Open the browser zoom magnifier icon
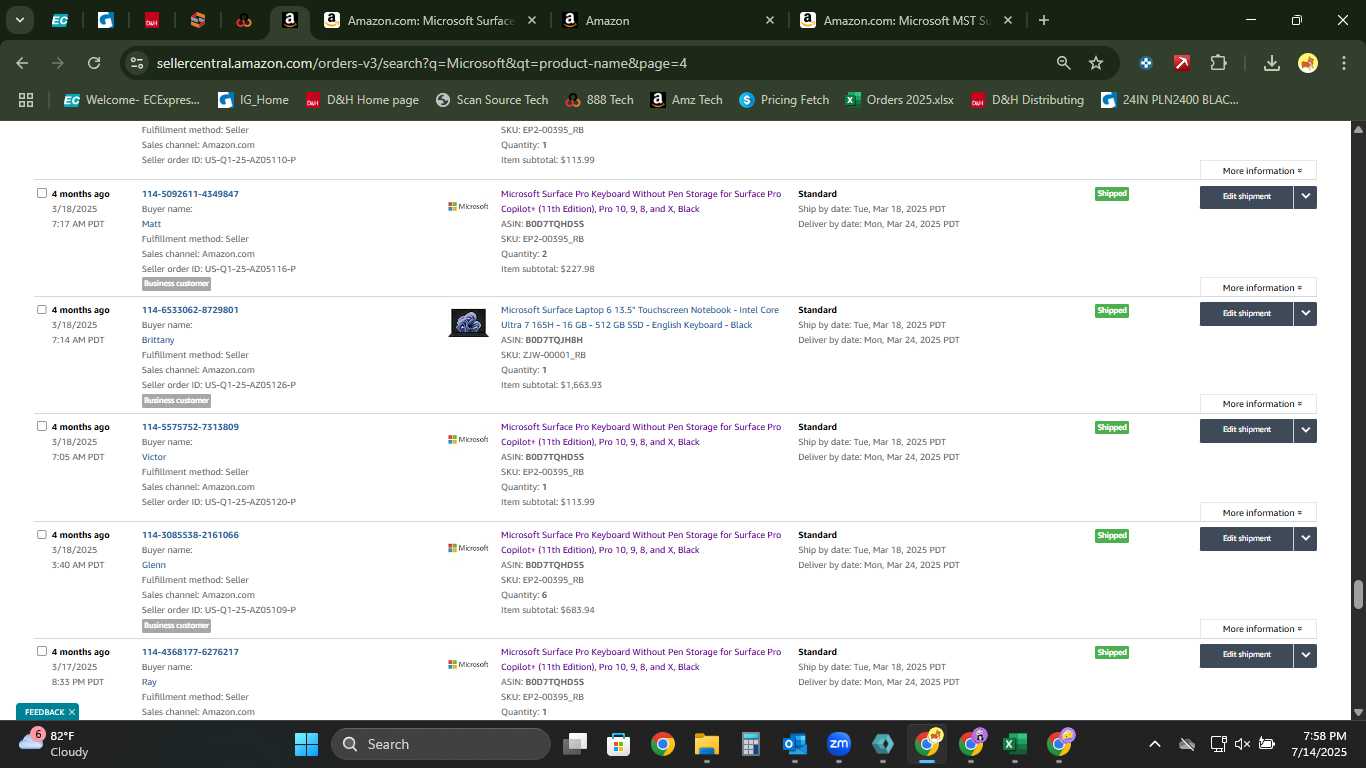Viewport: 1366px width, 768px height. click(1064, 63)
